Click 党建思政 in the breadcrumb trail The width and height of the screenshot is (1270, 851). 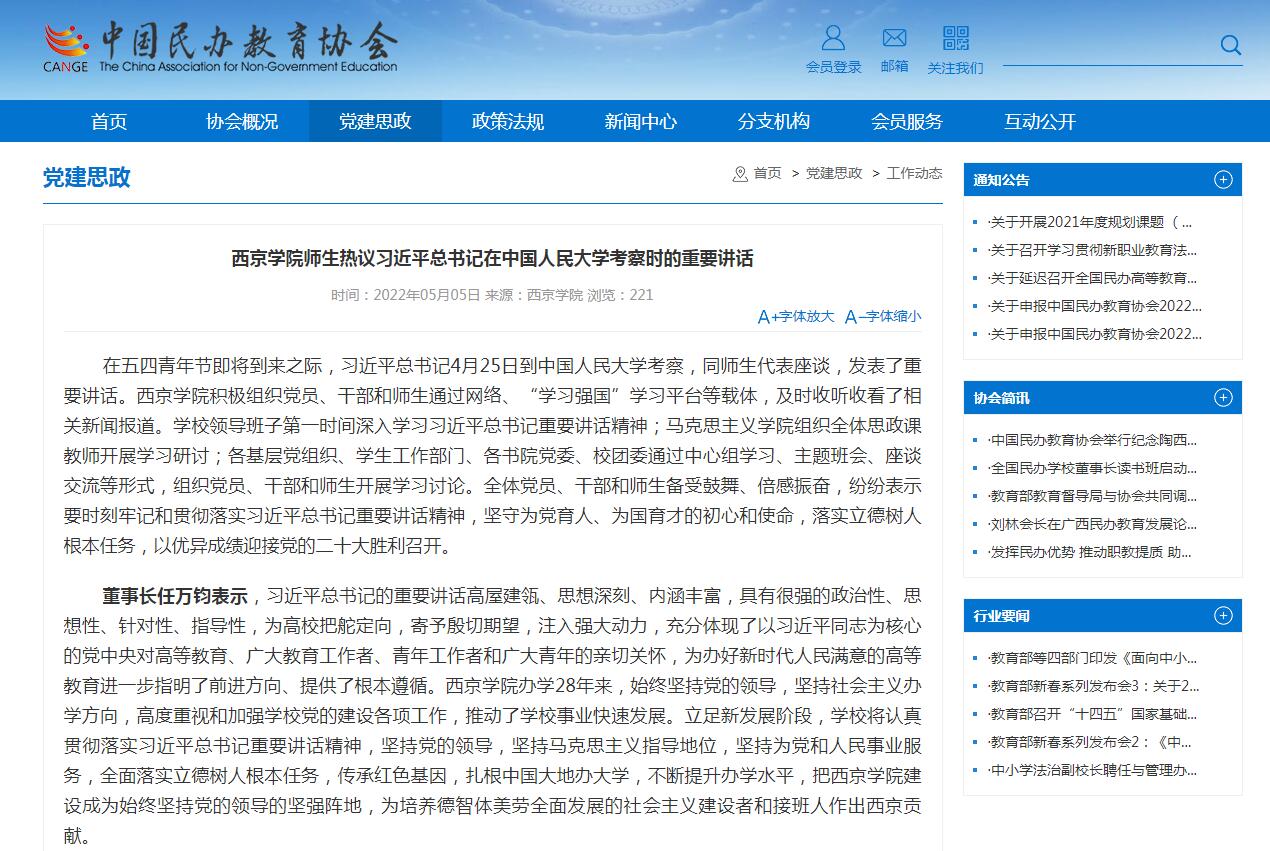point(834,173)
